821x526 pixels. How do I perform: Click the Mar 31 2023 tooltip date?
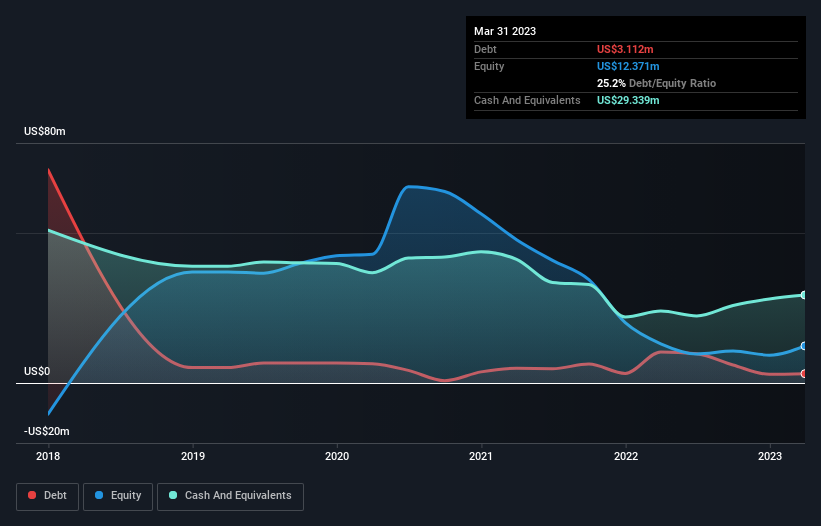tap(505, 31)
